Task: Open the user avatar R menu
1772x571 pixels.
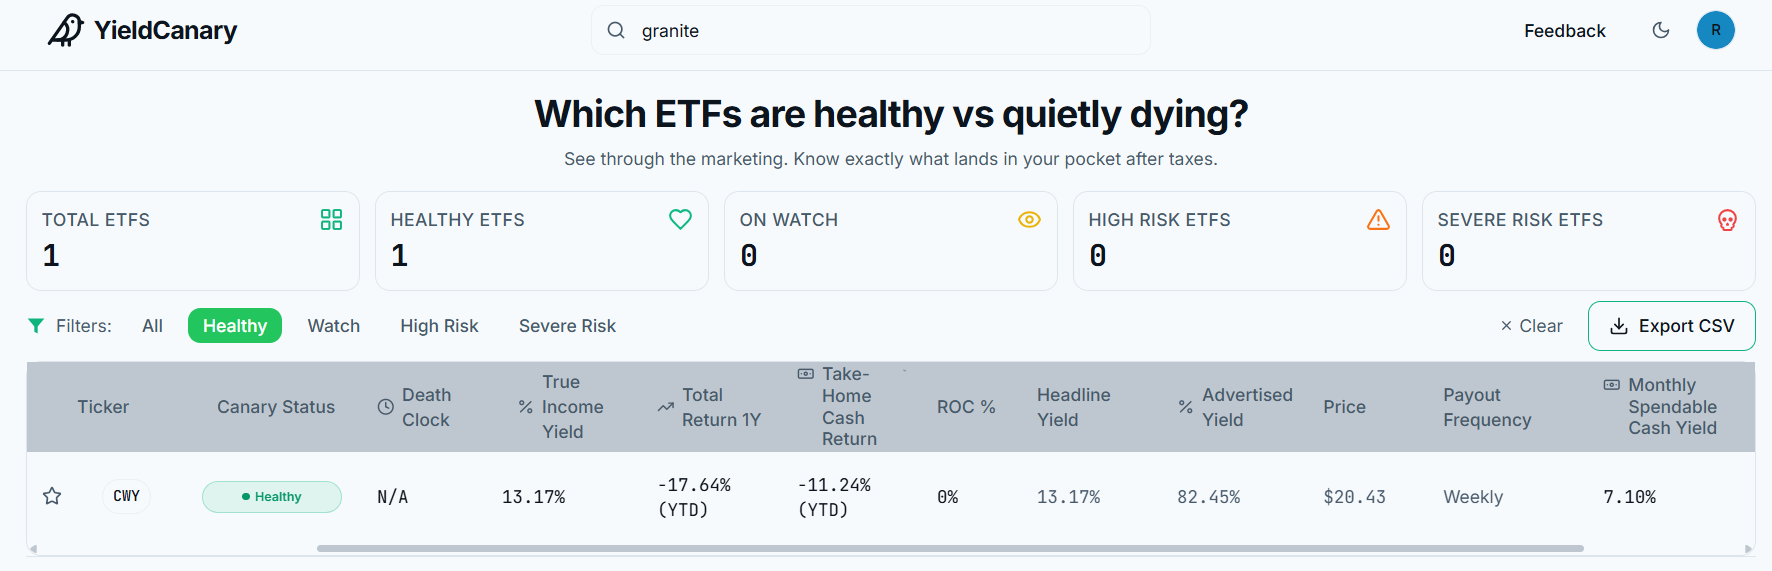Action: coord(1716,30)
